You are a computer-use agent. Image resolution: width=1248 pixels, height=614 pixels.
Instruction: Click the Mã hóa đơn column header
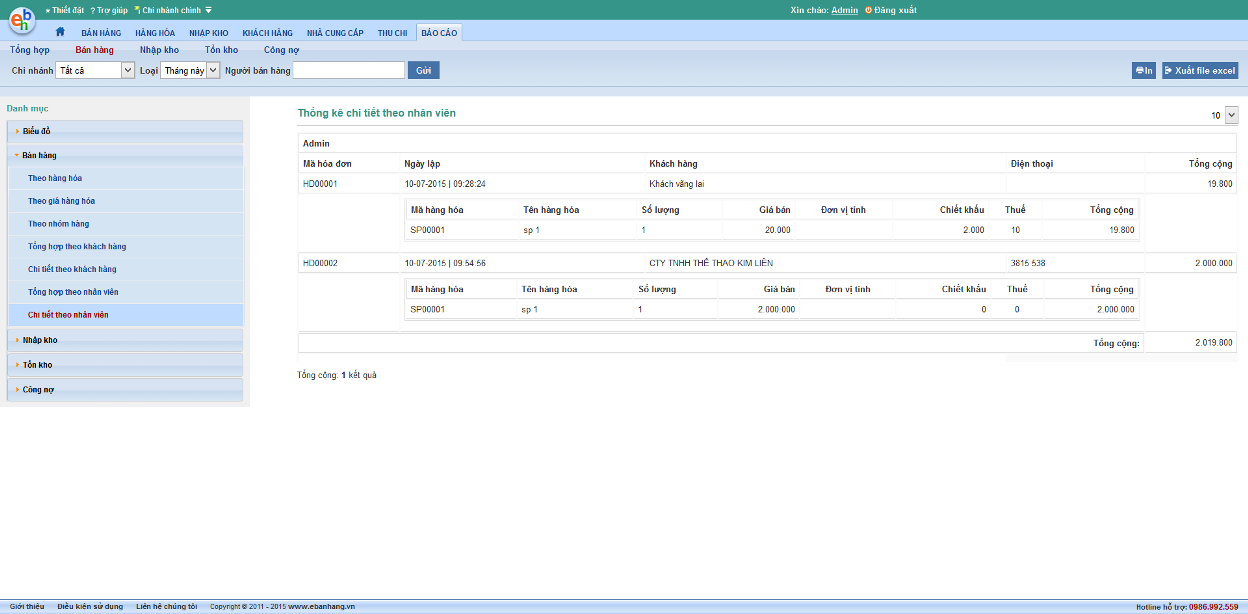[x=327, y=163]
